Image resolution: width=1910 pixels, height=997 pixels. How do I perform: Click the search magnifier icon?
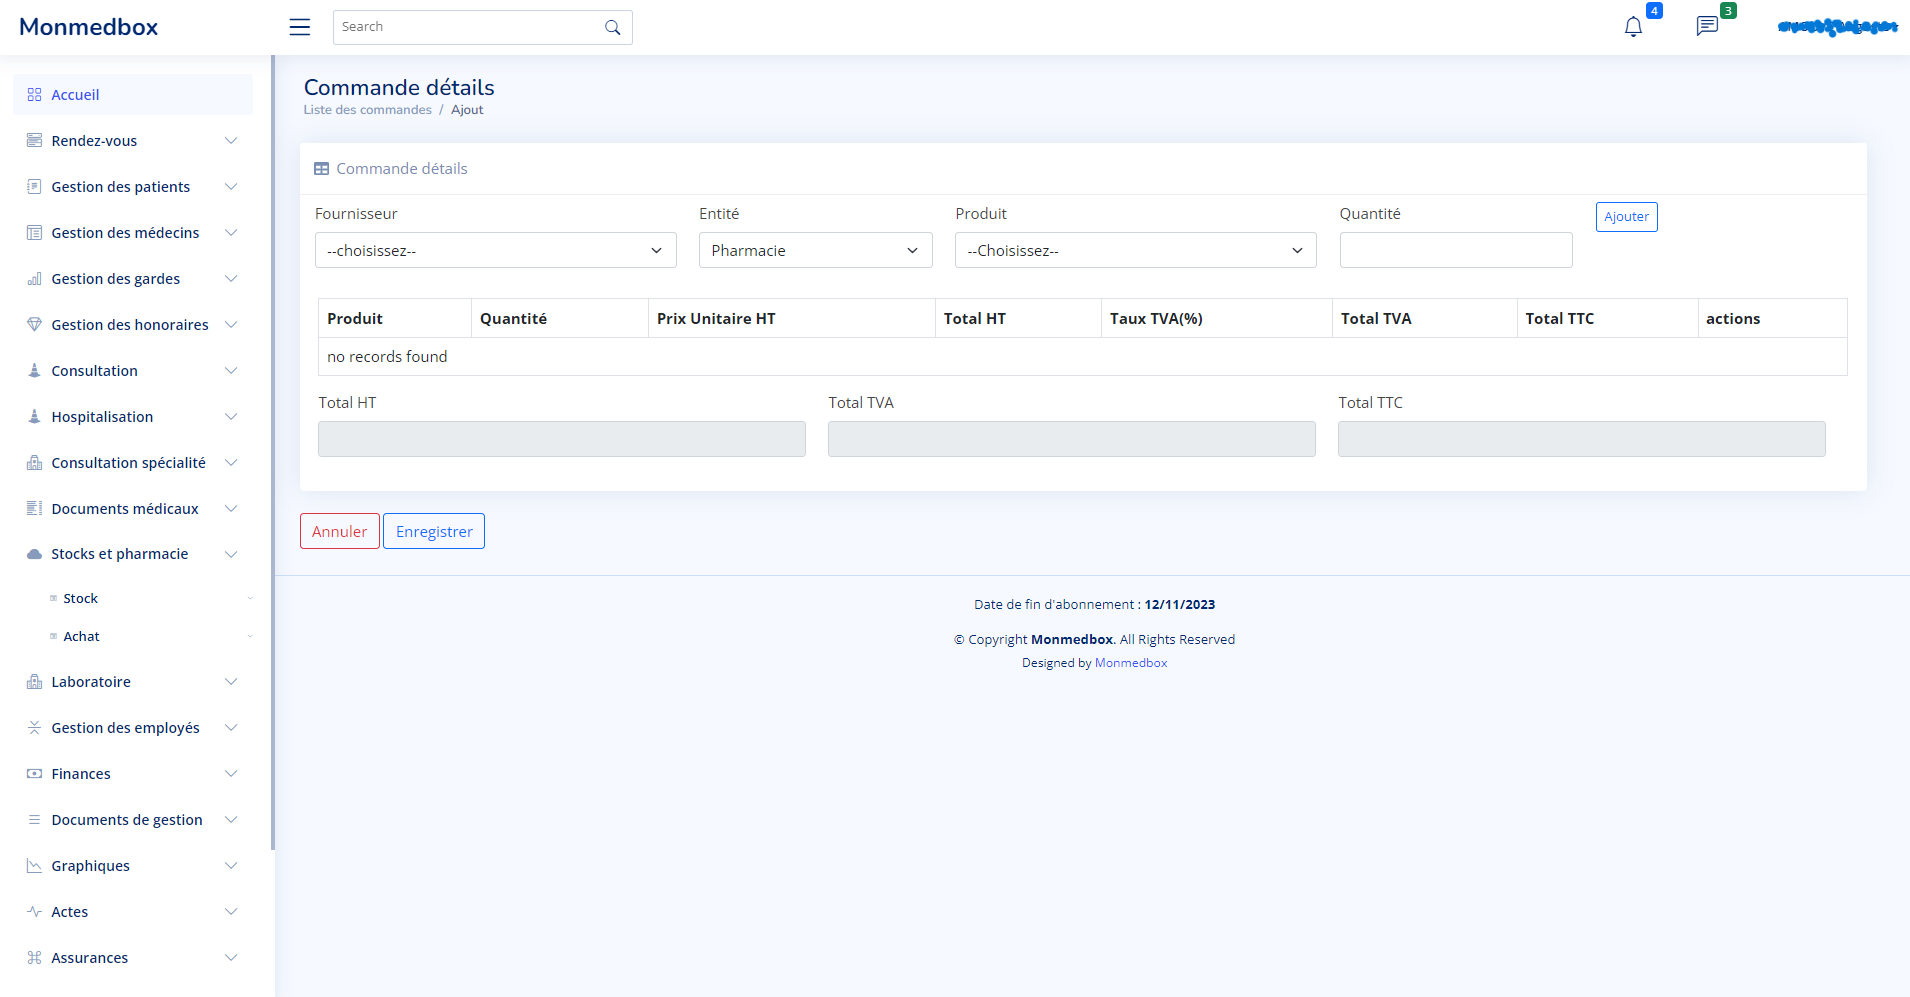pyautogui.click(x=612, y=28)
